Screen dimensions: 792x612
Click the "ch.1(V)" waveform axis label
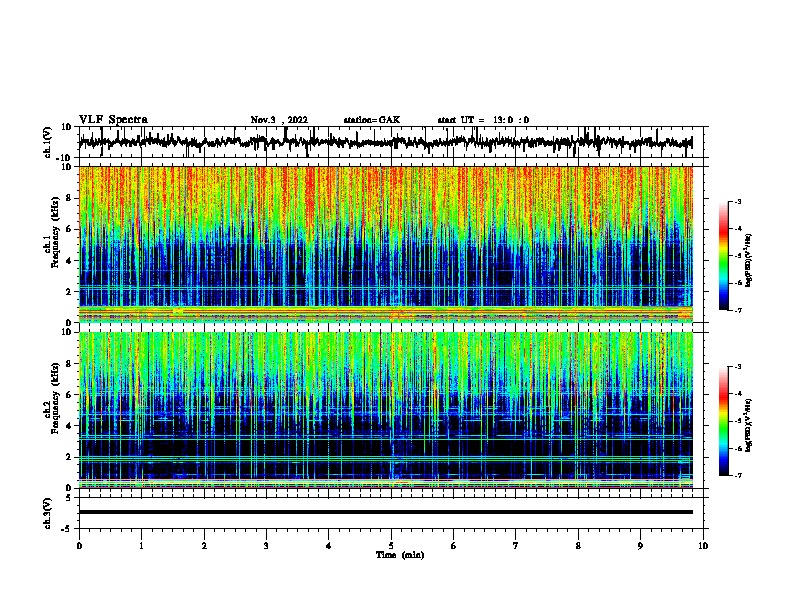[x=48, y=142]
